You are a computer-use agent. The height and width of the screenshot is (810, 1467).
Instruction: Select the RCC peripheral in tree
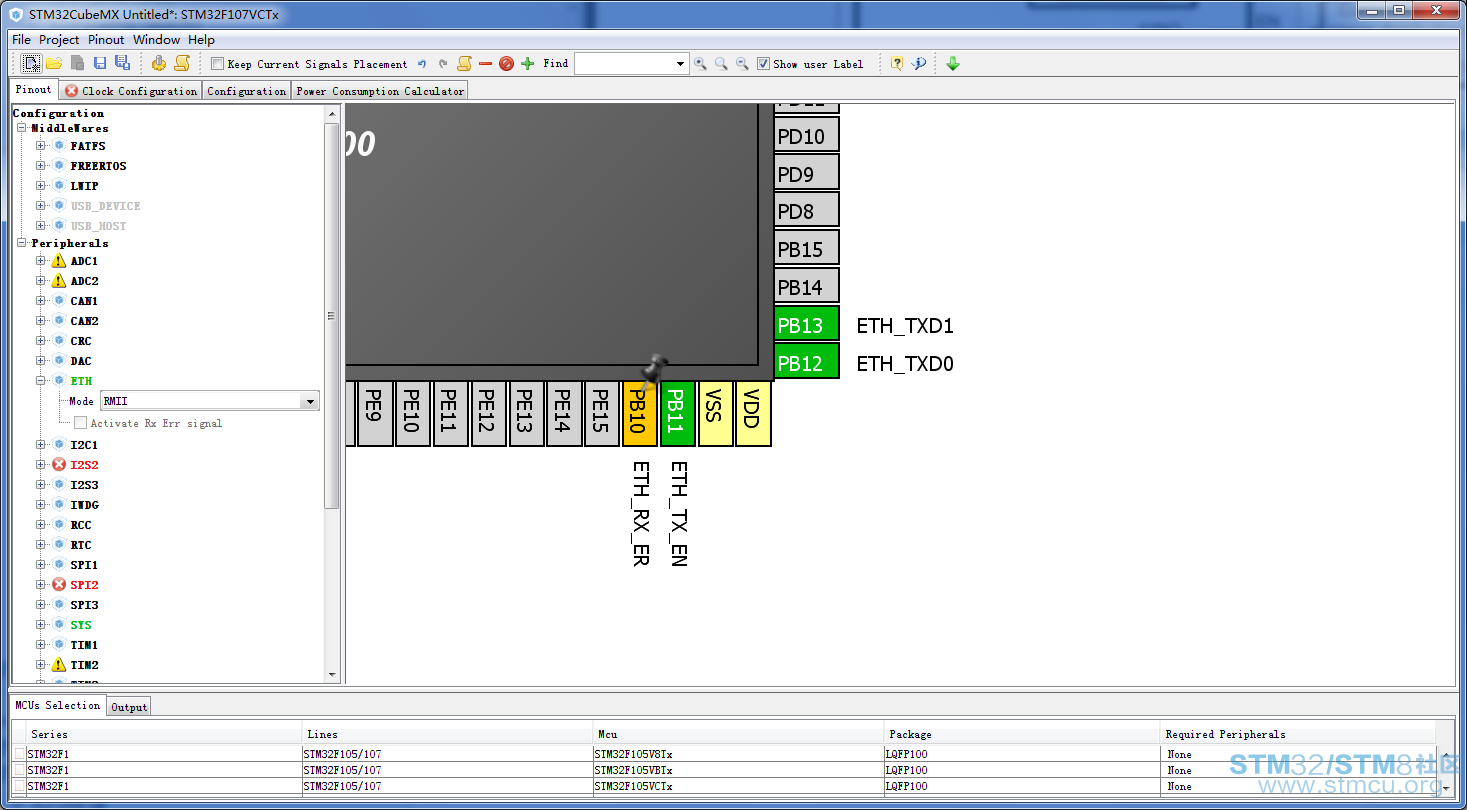pyautogui.click(x=81, y=525)
